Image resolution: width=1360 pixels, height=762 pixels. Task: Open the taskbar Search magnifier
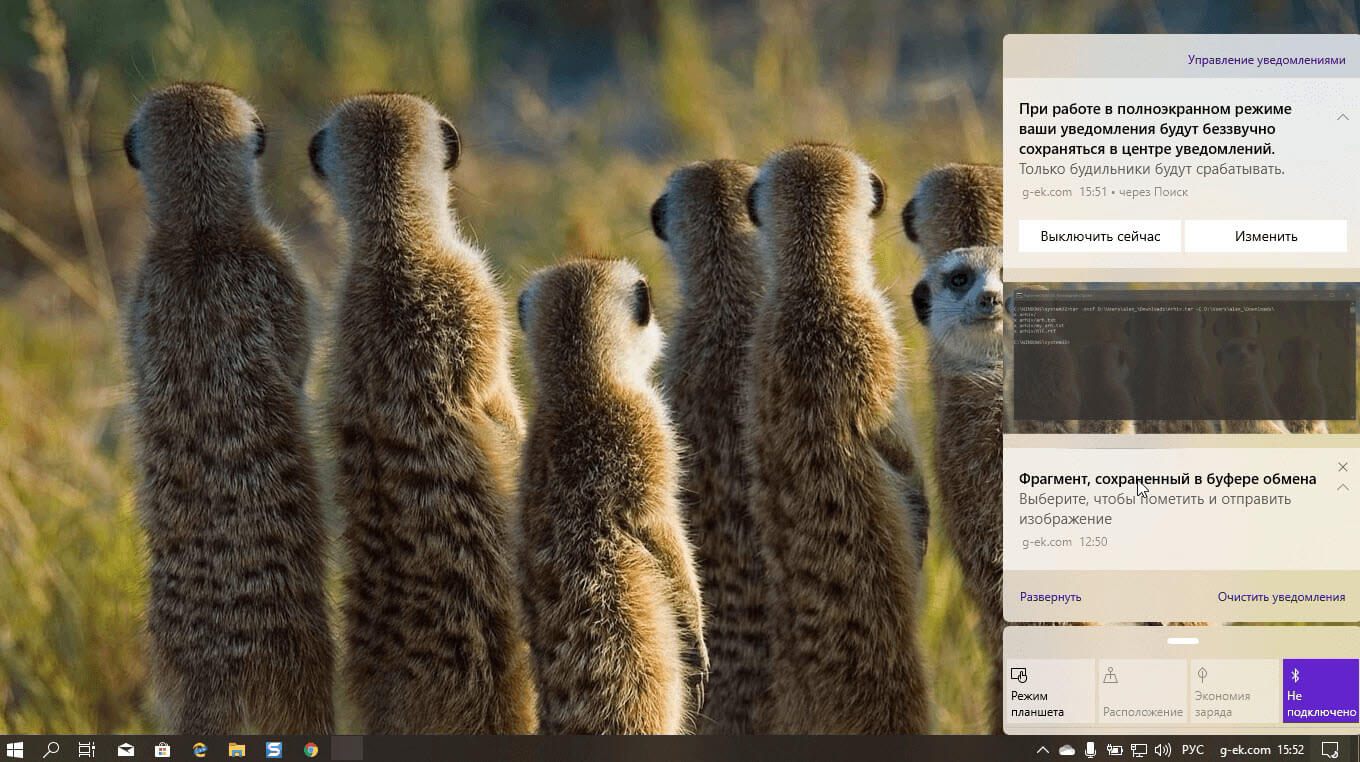(51, 749)
